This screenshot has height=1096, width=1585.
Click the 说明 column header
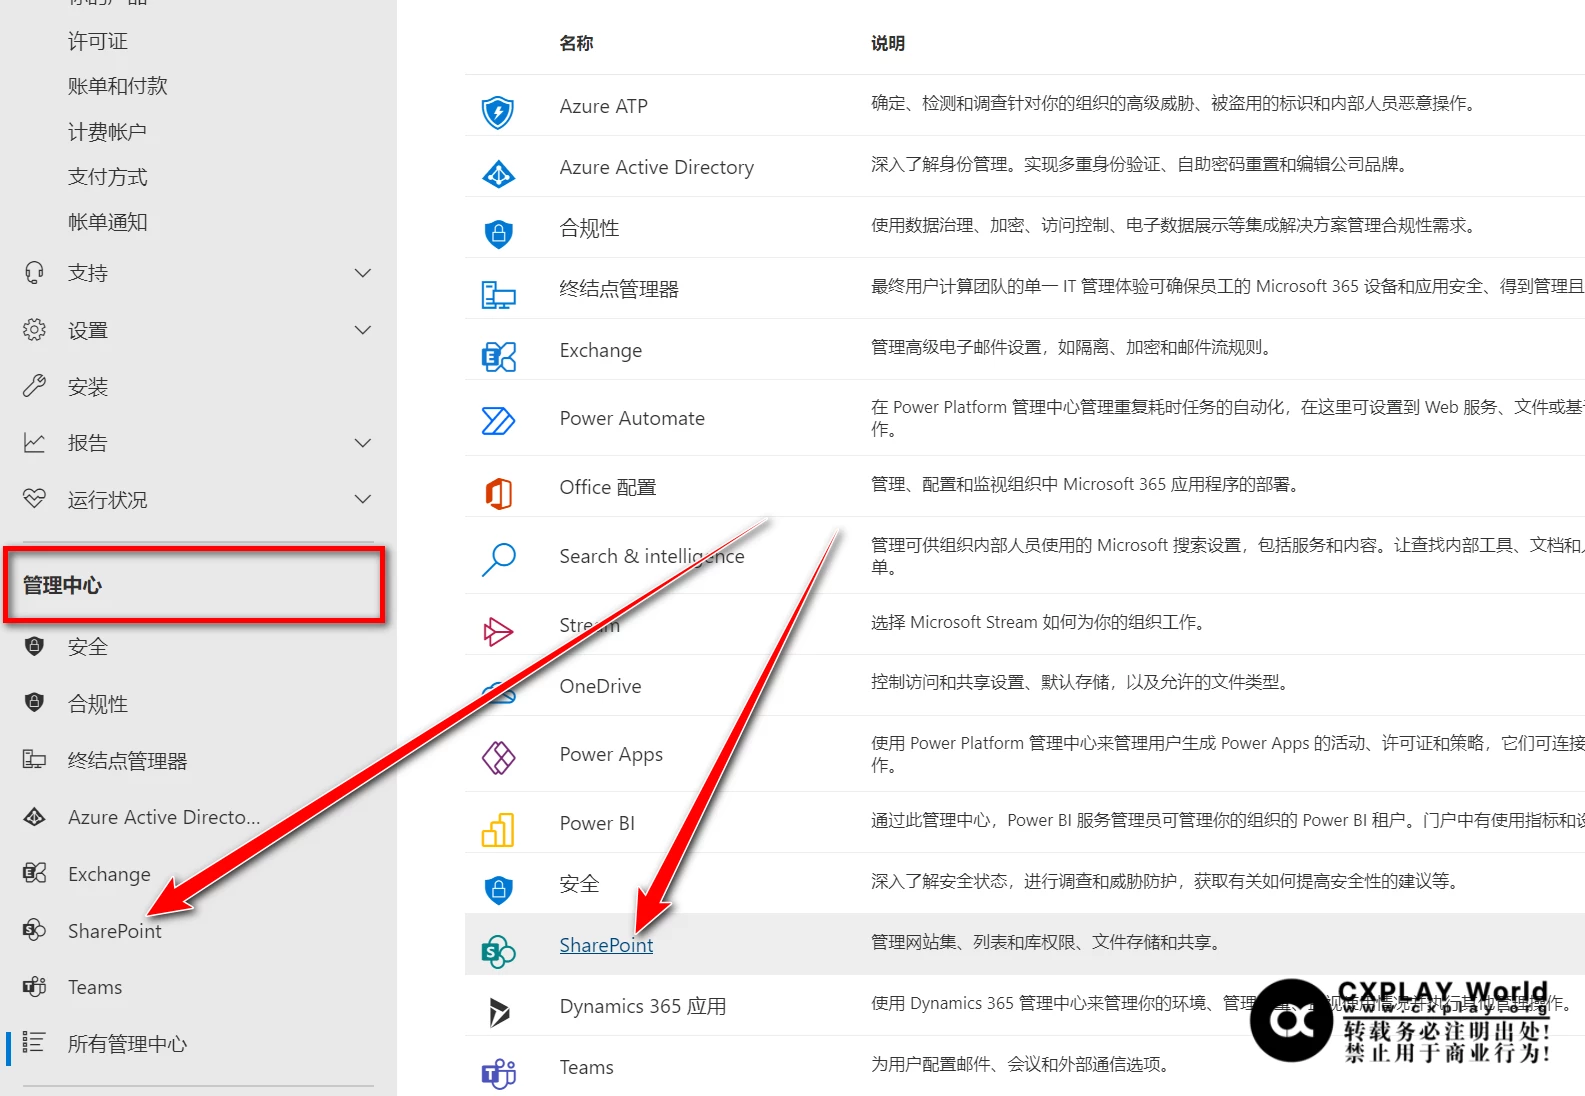(x=888, y=43)
